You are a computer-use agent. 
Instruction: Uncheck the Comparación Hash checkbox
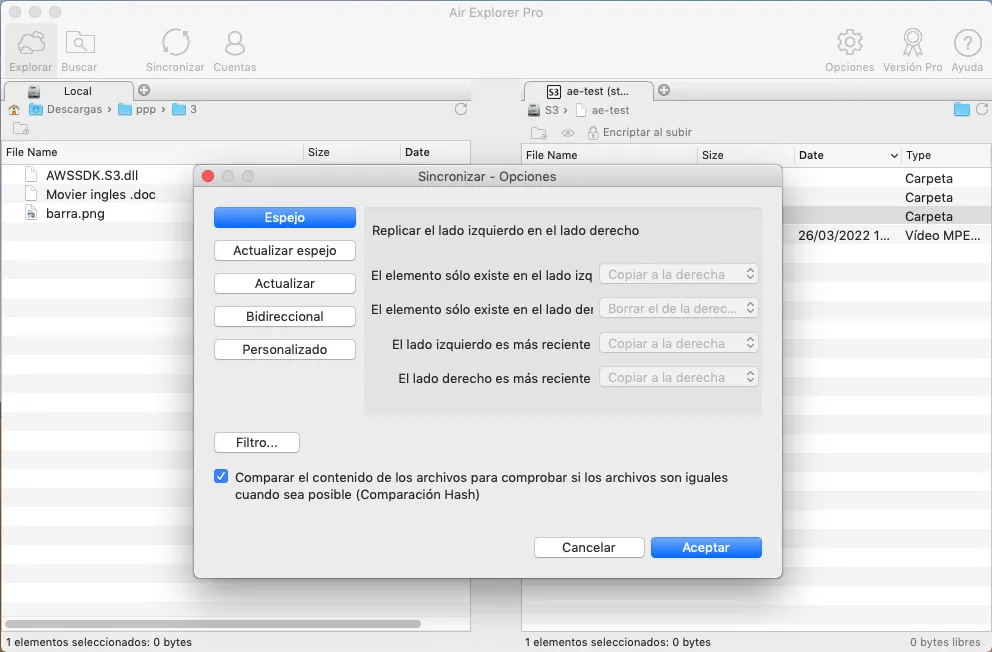pyautogui.click(x=221, y=476)
